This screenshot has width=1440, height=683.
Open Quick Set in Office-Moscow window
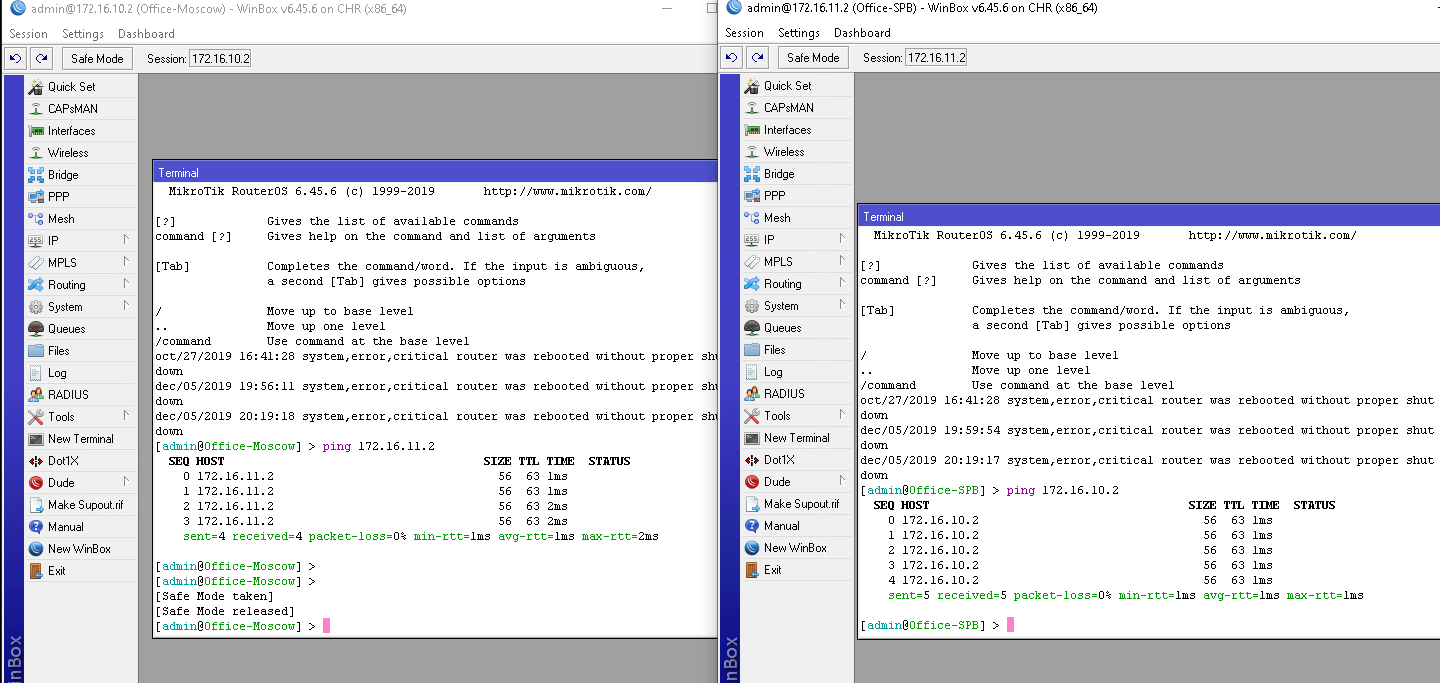[80, 87]
